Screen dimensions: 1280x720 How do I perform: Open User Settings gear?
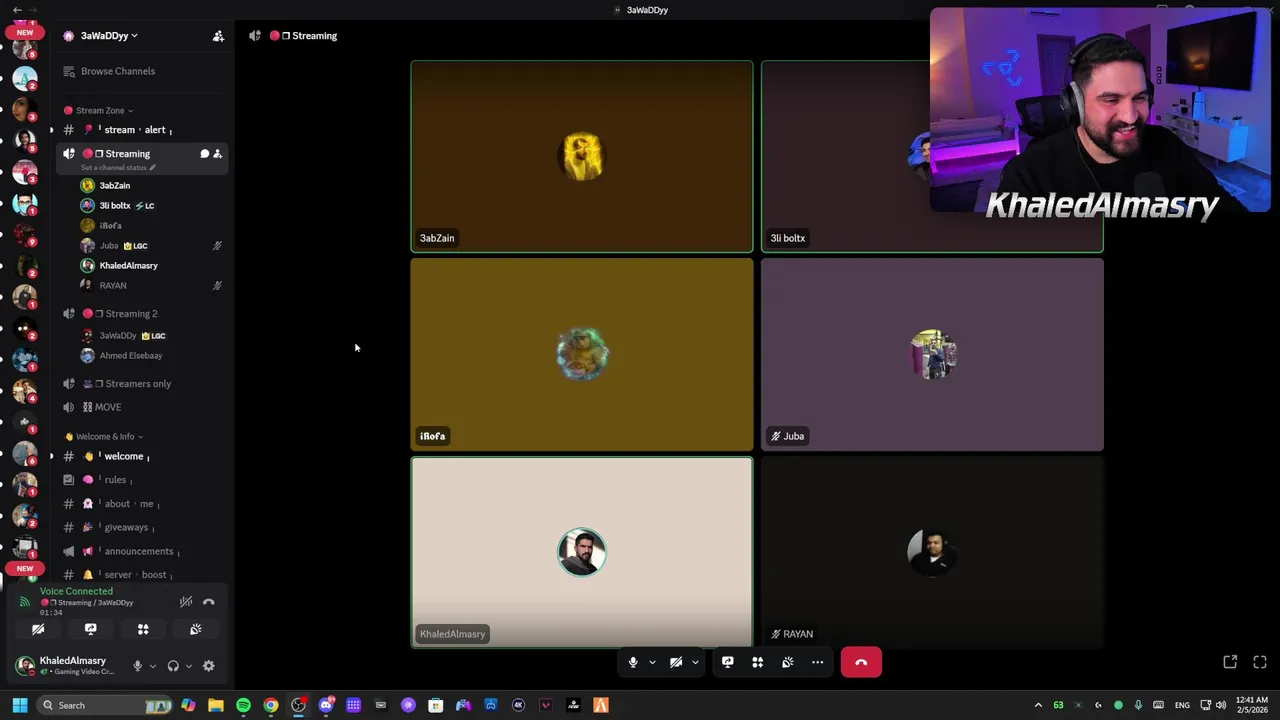coord(209,666)
